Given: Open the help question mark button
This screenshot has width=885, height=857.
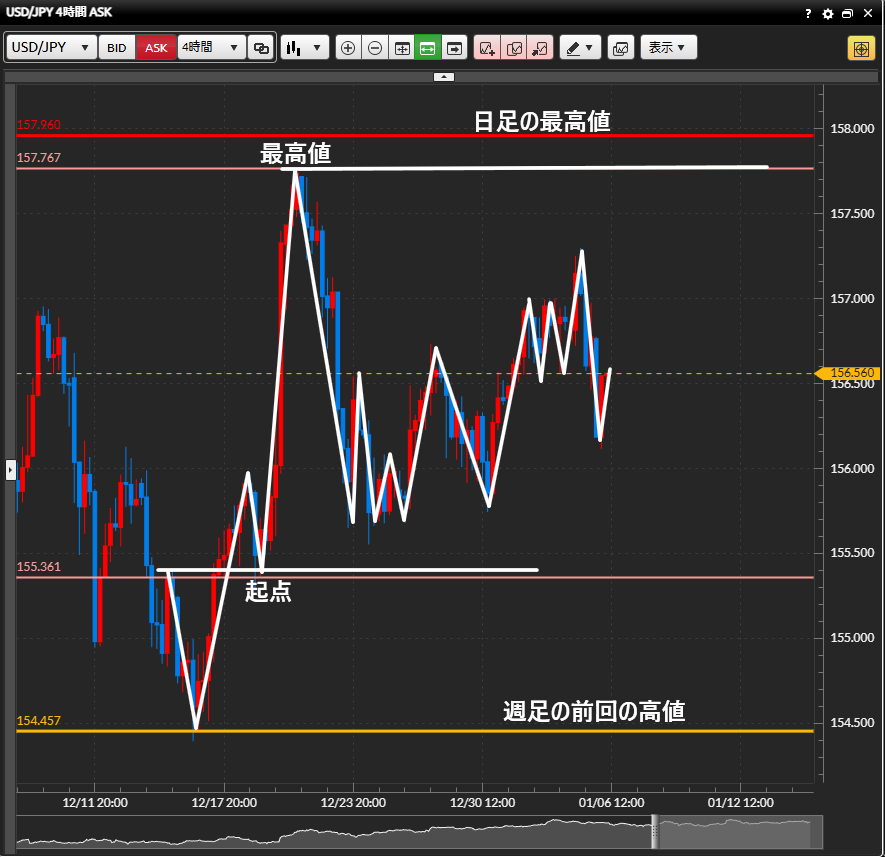Looking at the screenshot, I should click(808, 14).
